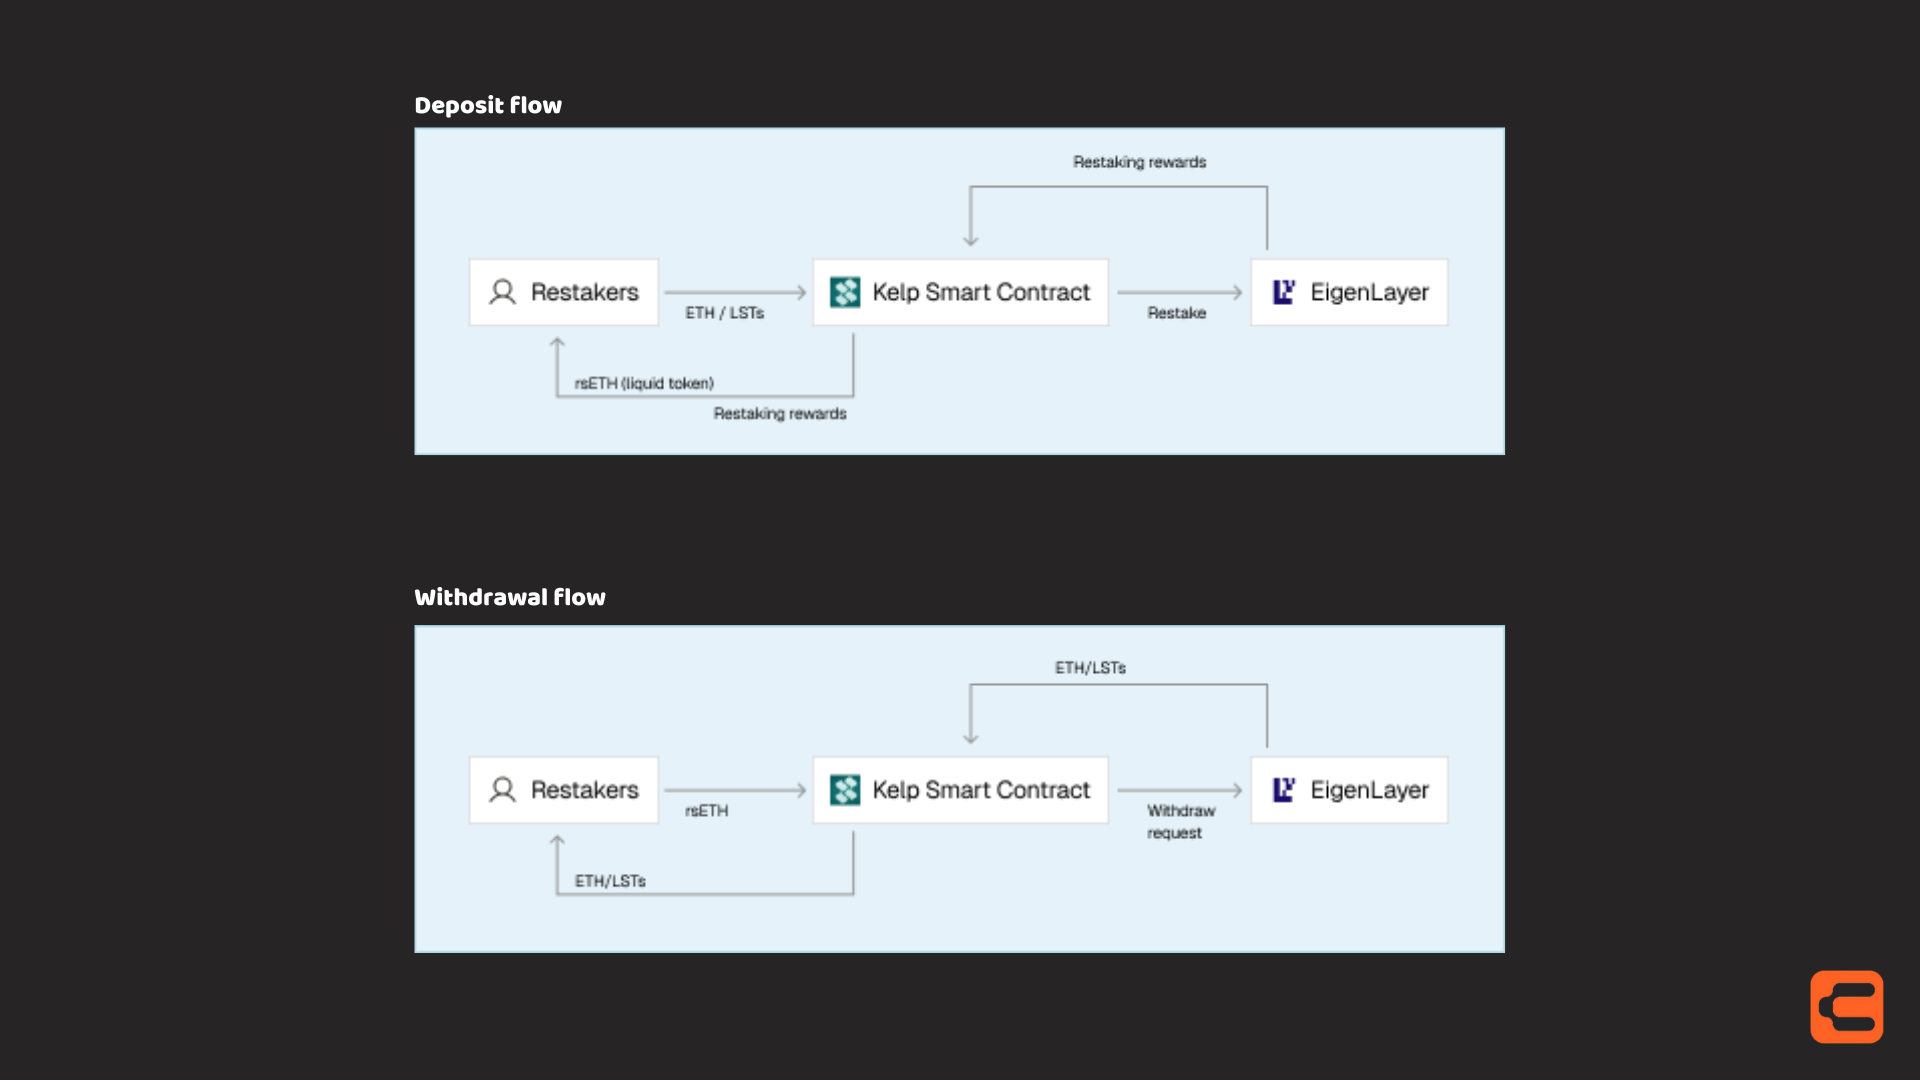Click the EigenLayer logo icon in Withdrawal flow
Viewport: 1920px width, 1080px height.
(1284, 790)
